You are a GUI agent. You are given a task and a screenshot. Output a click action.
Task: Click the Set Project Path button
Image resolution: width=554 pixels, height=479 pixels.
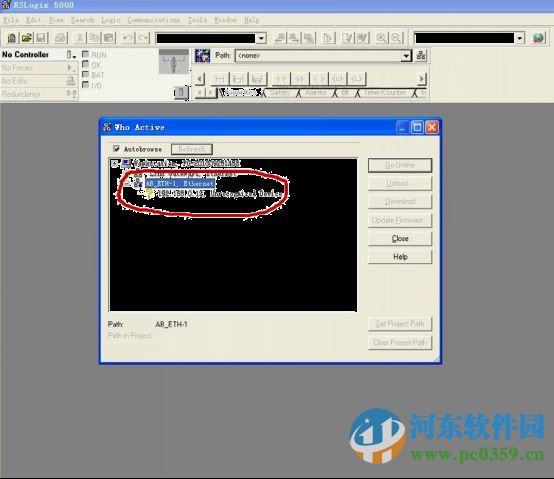point(400,324)
